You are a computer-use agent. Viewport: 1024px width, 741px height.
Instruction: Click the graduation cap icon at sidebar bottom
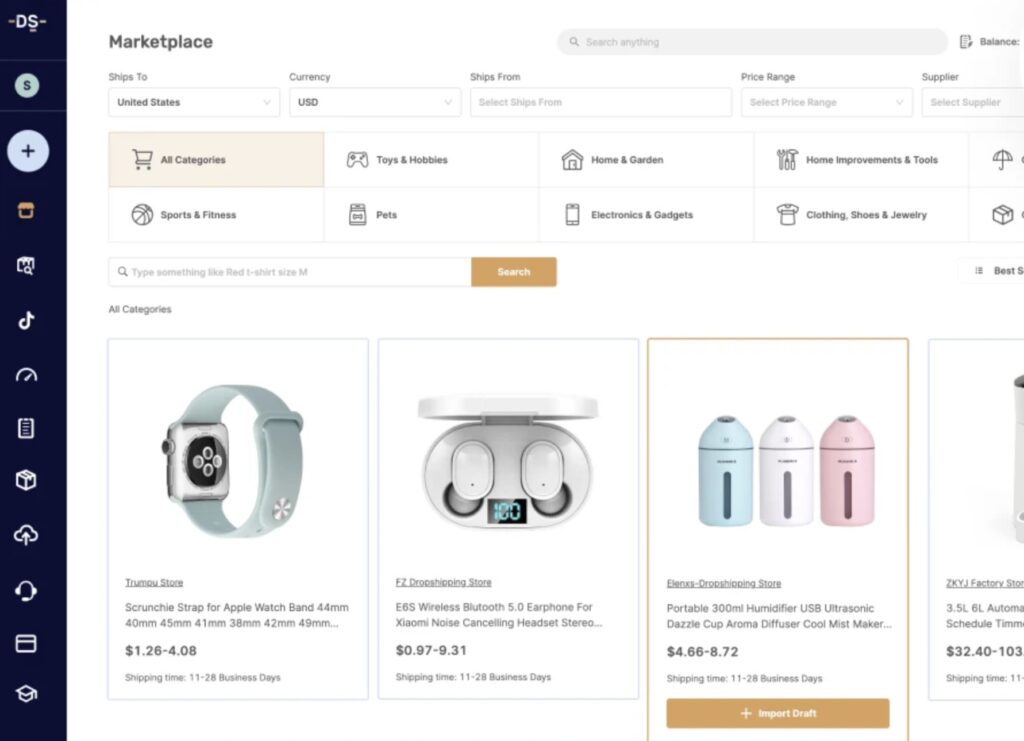pyautogui.click(x=26, y=693)
